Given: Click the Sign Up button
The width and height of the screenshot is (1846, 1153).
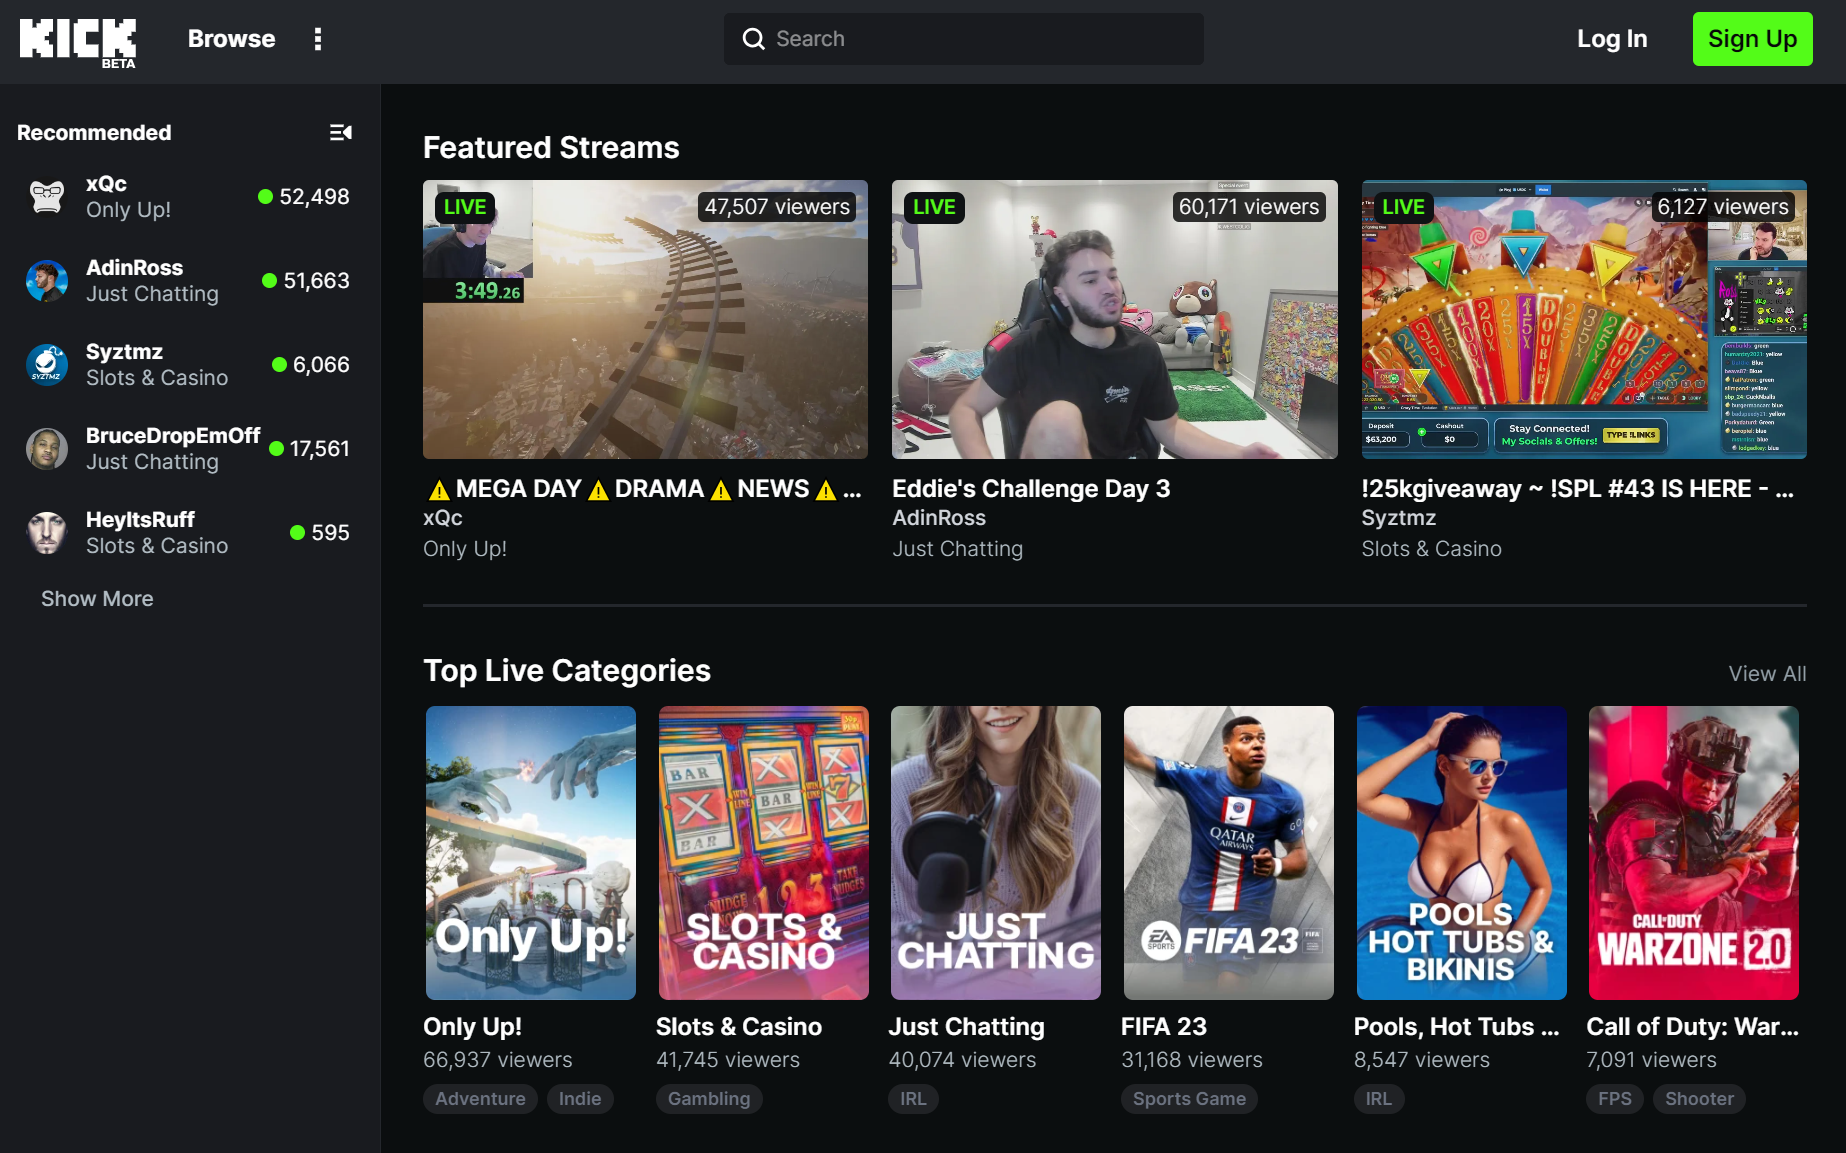Looking at the screenshot, I should click(x=1752, y=38).
